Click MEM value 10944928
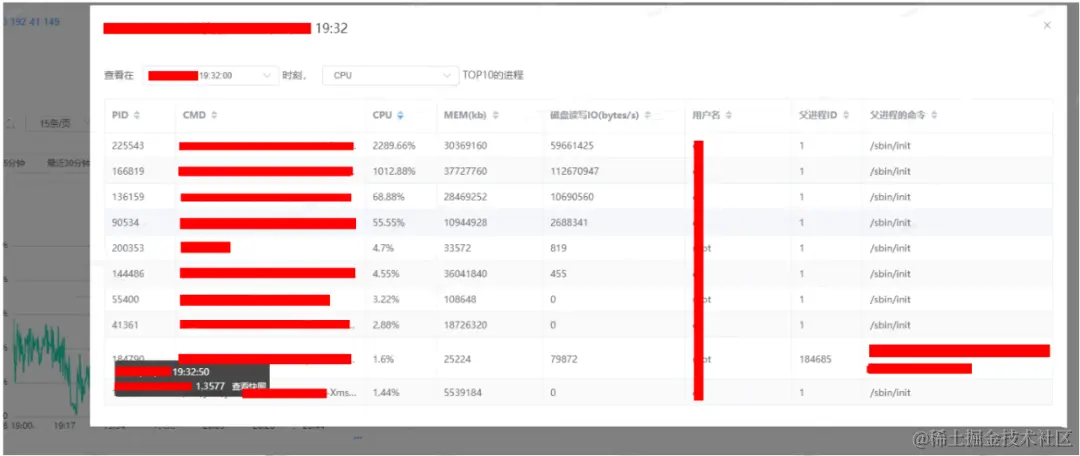 pos(465,222)
